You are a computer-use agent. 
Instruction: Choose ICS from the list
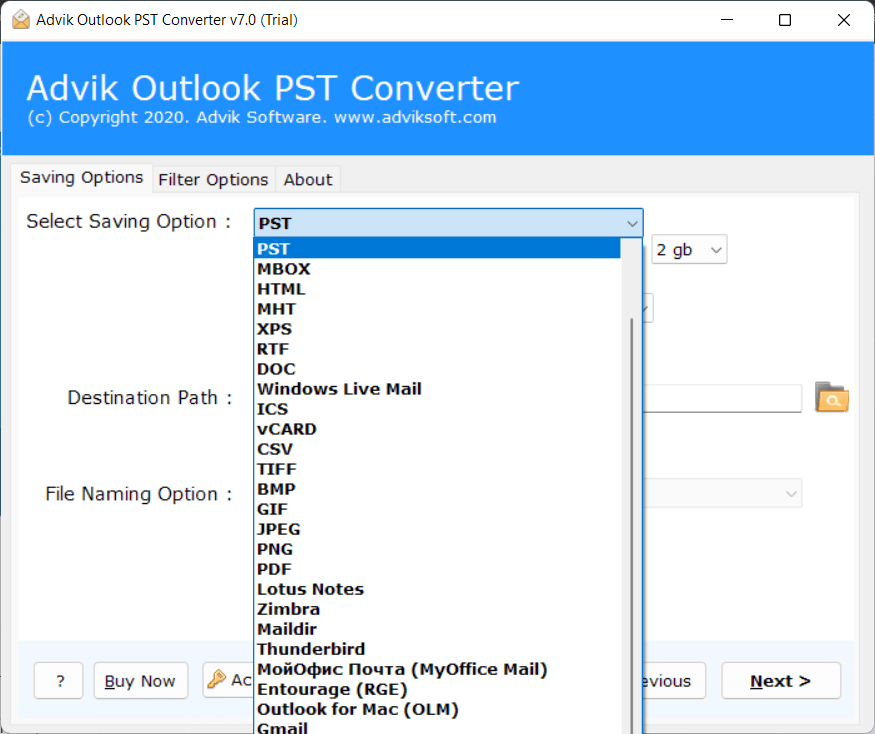coord(437,409)
